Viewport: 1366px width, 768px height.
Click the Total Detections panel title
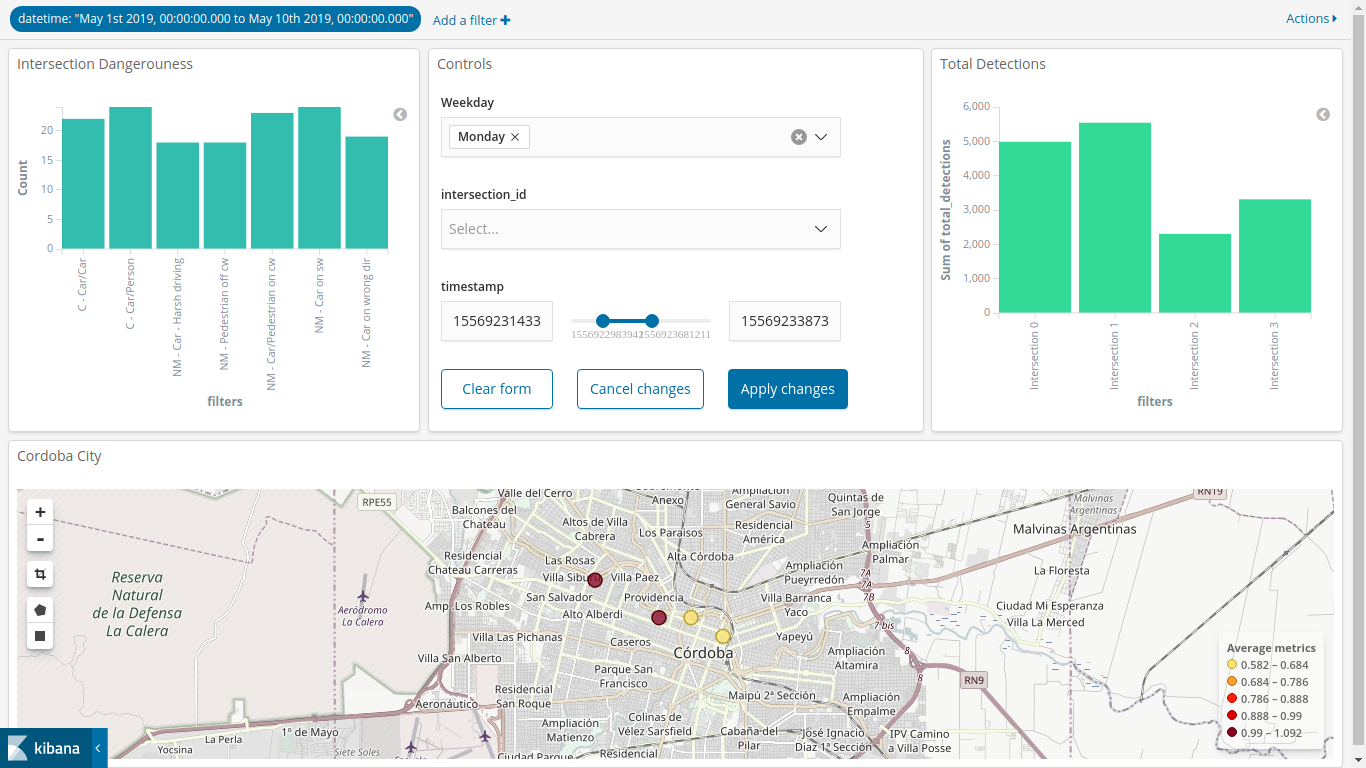(993, 64)
